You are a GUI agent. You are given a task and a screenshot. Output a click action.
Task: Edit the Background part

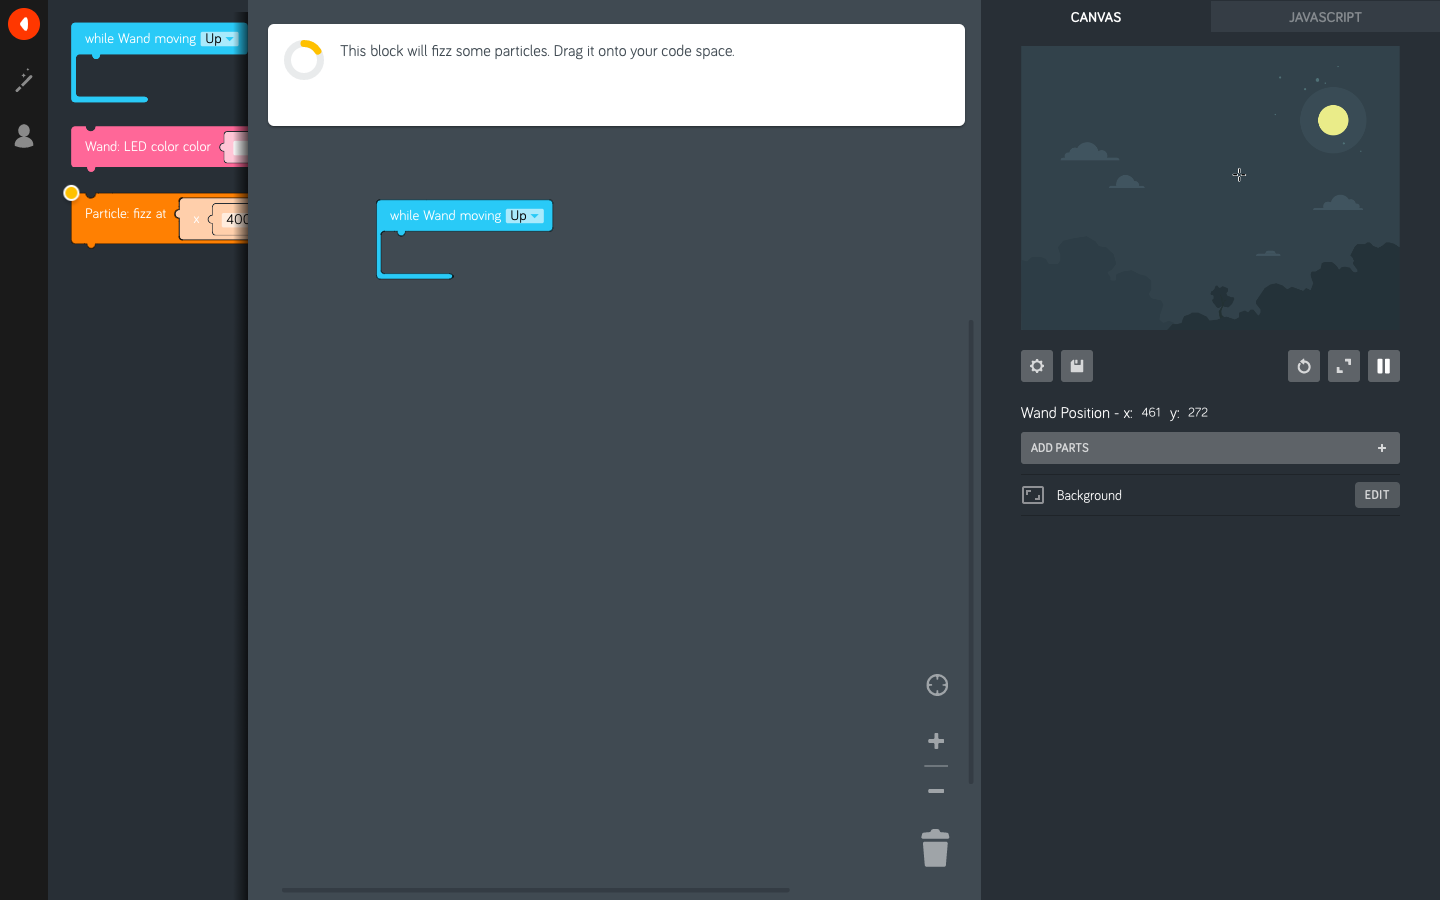1377,495
